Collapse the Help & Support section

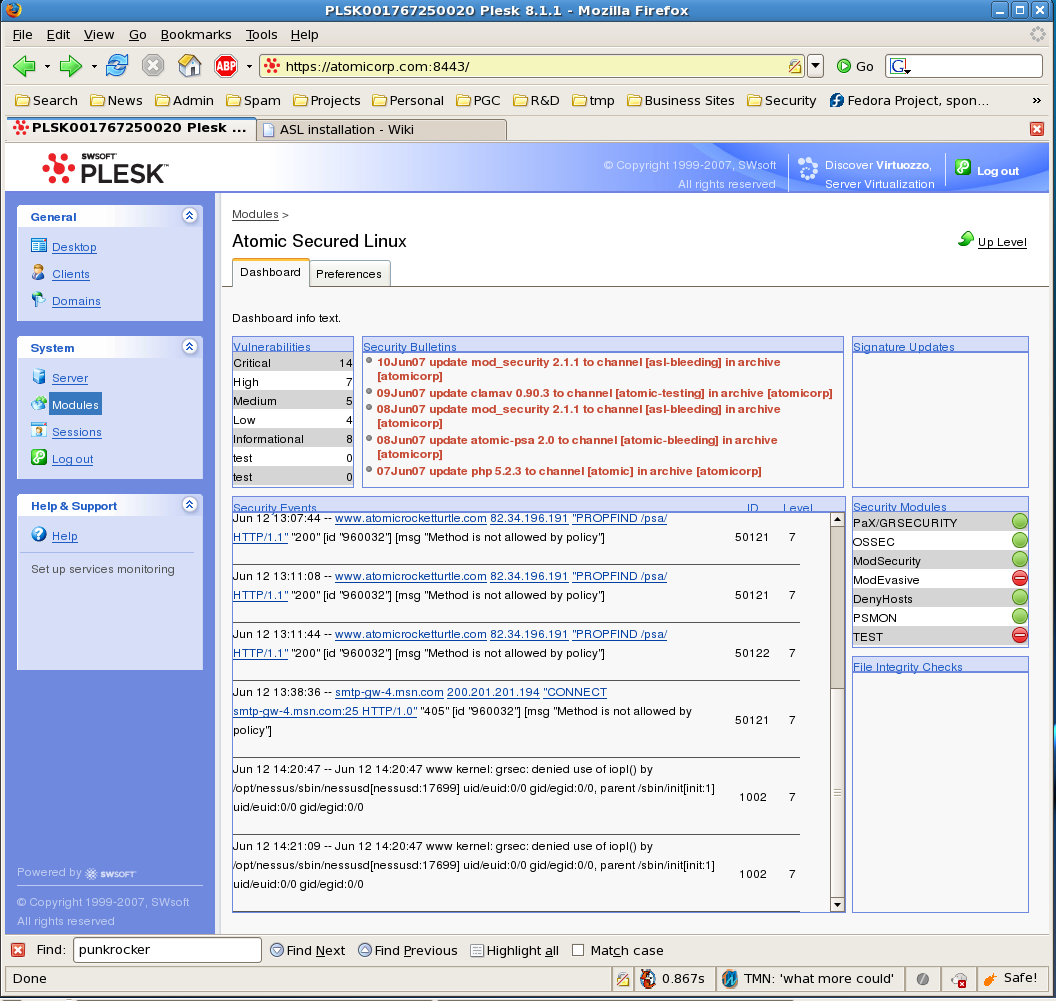(189, 506)
